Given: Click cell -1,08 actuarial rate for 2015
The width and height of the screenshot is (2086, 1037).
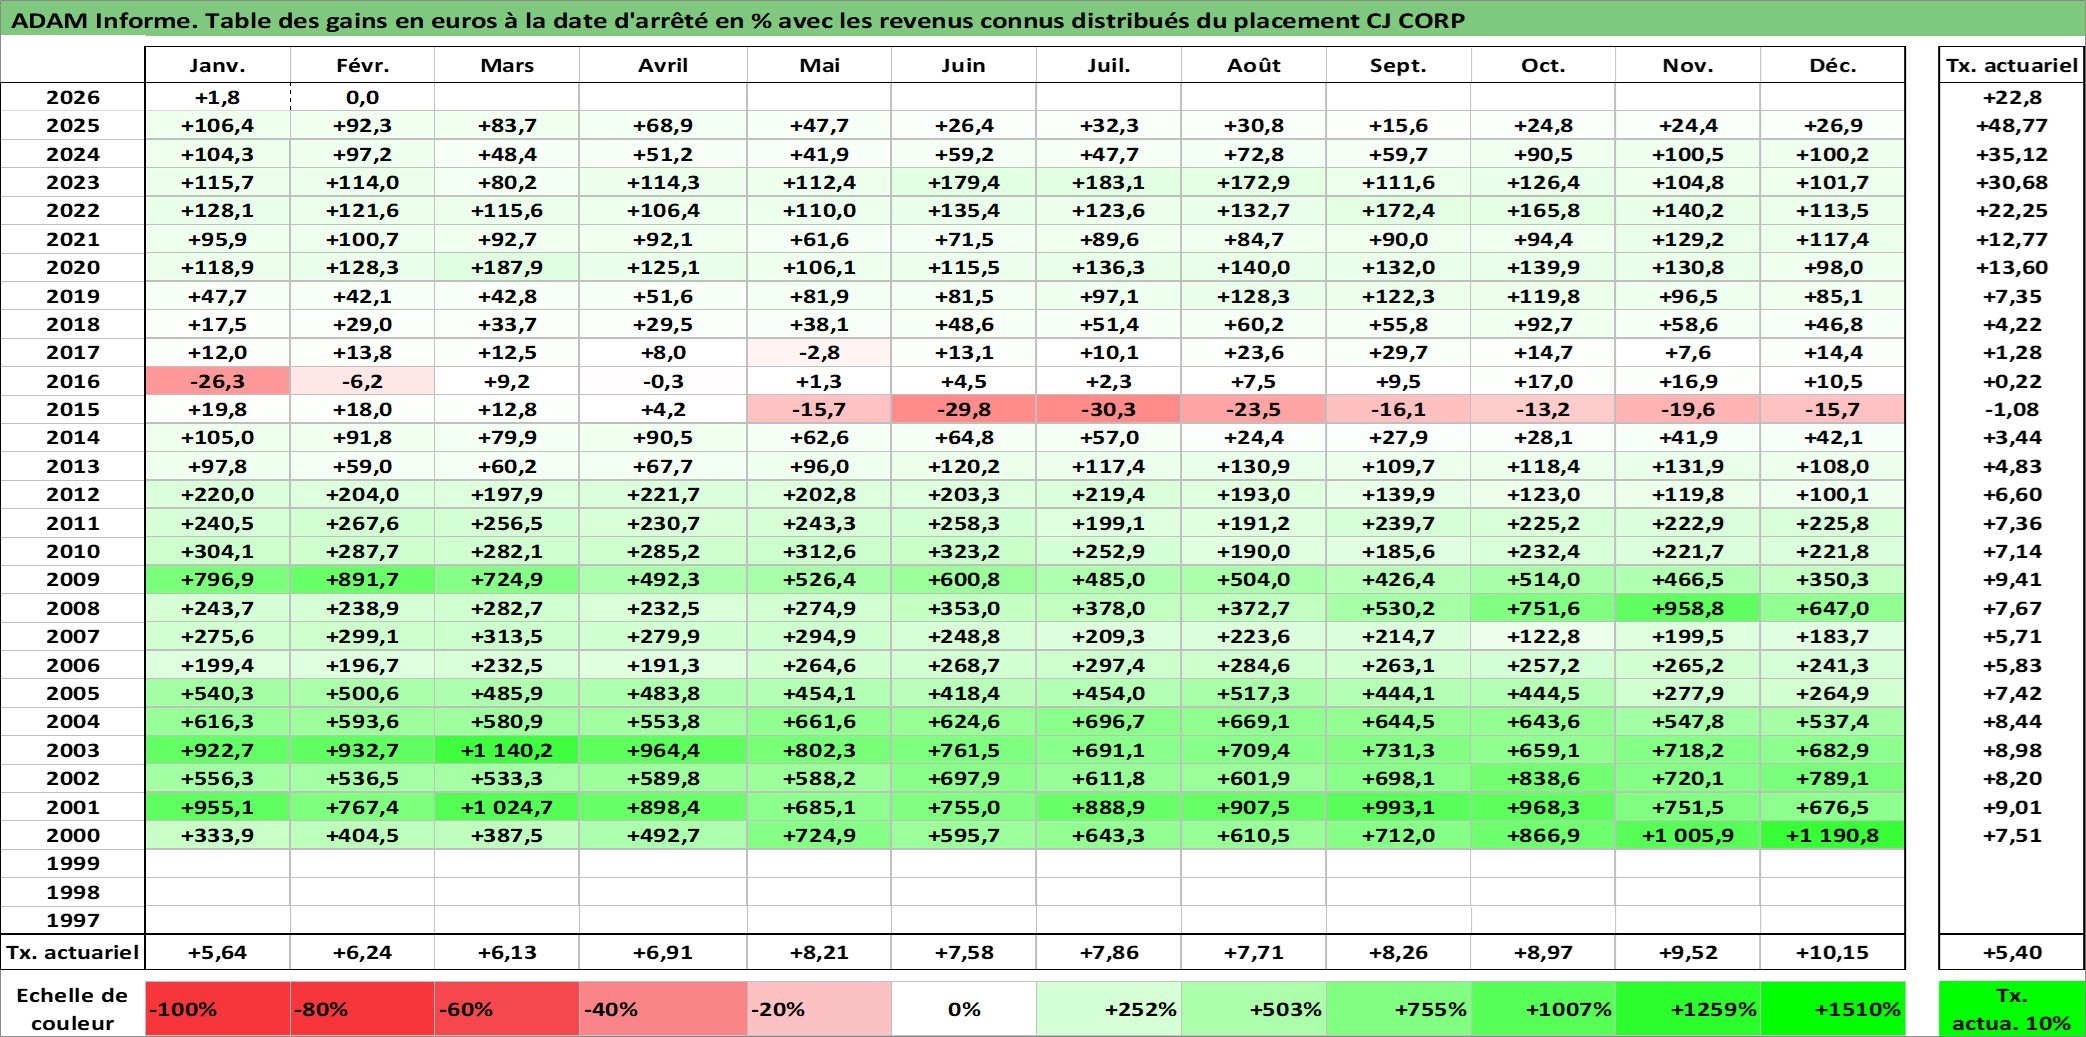Looking at the screenshot, I should point(2012,409).
